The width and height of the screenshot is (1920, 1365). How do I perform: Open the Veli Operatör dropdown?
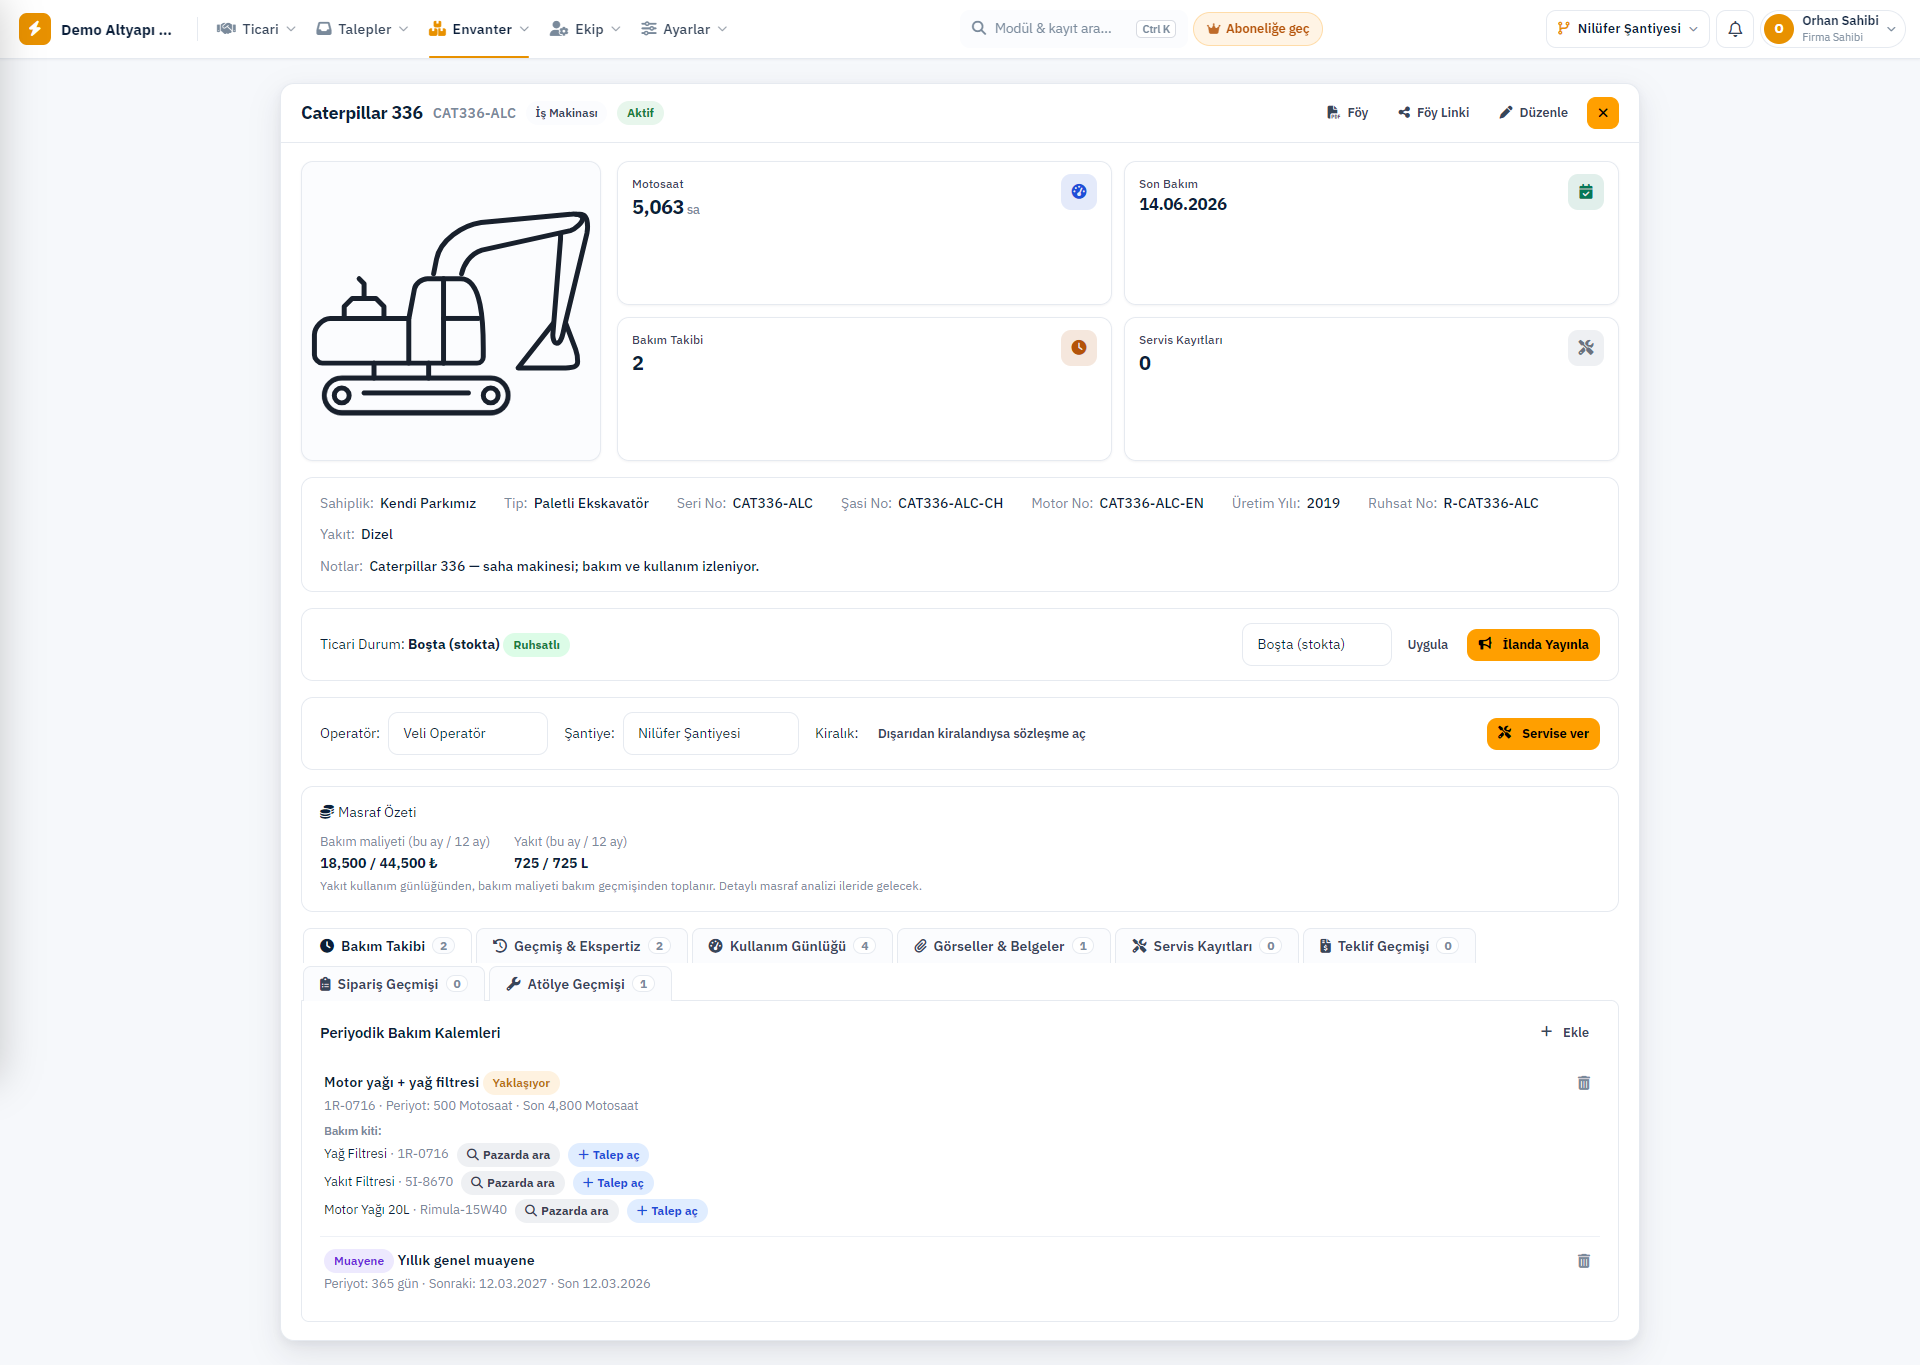point(468,734)
